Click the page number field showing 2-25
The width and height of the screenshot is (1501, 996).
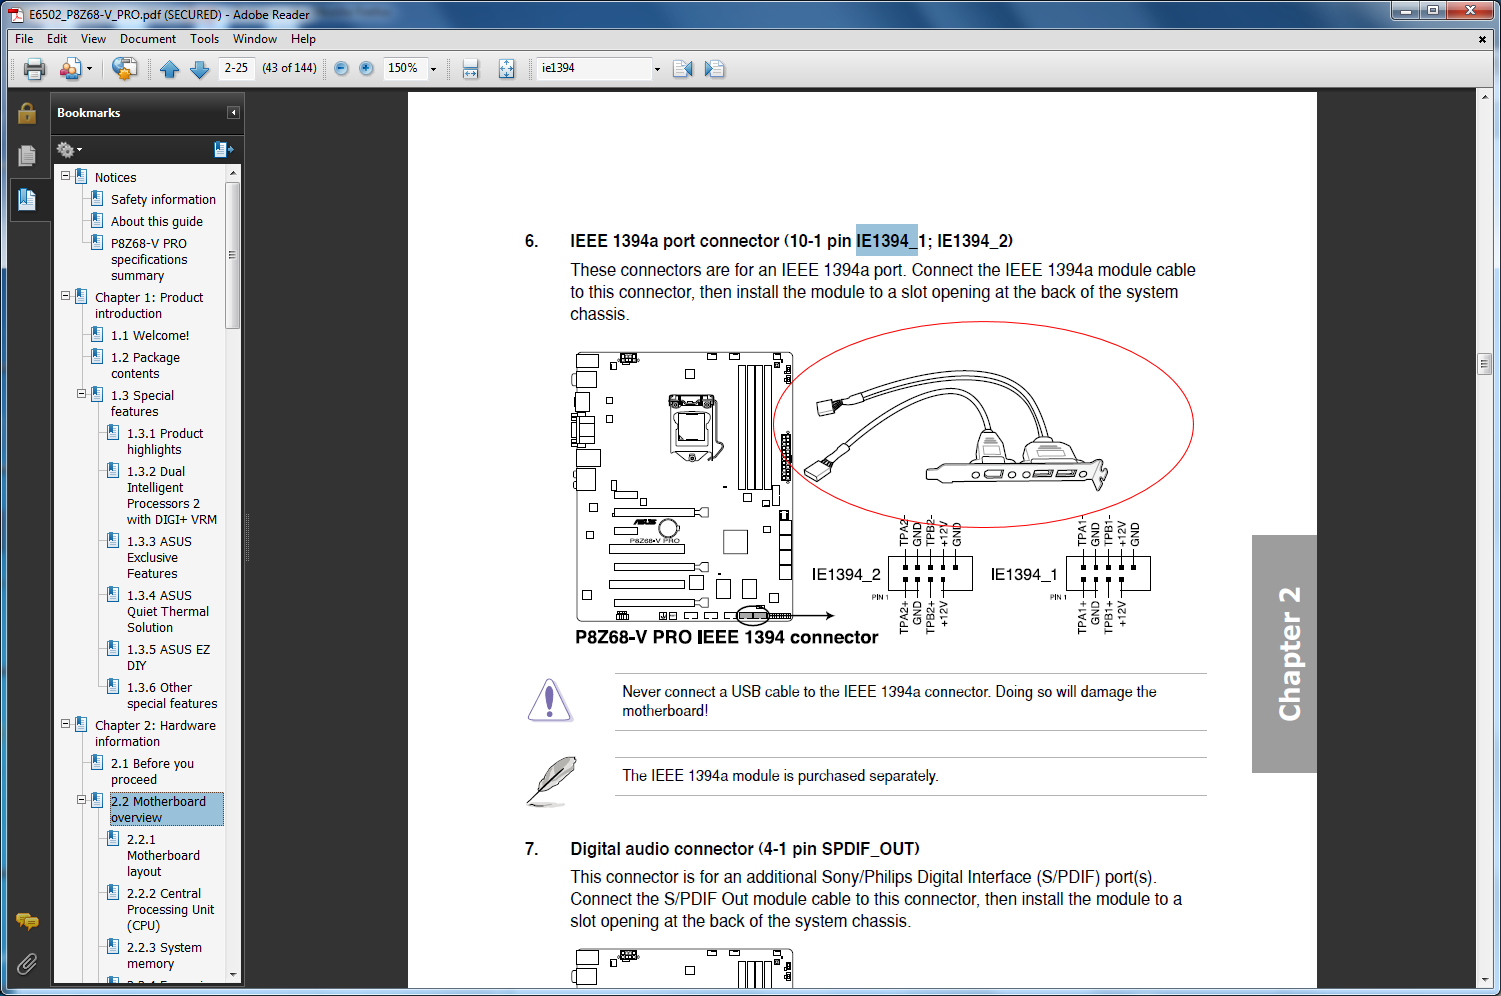pyautogui.click(x=237, y=68)
